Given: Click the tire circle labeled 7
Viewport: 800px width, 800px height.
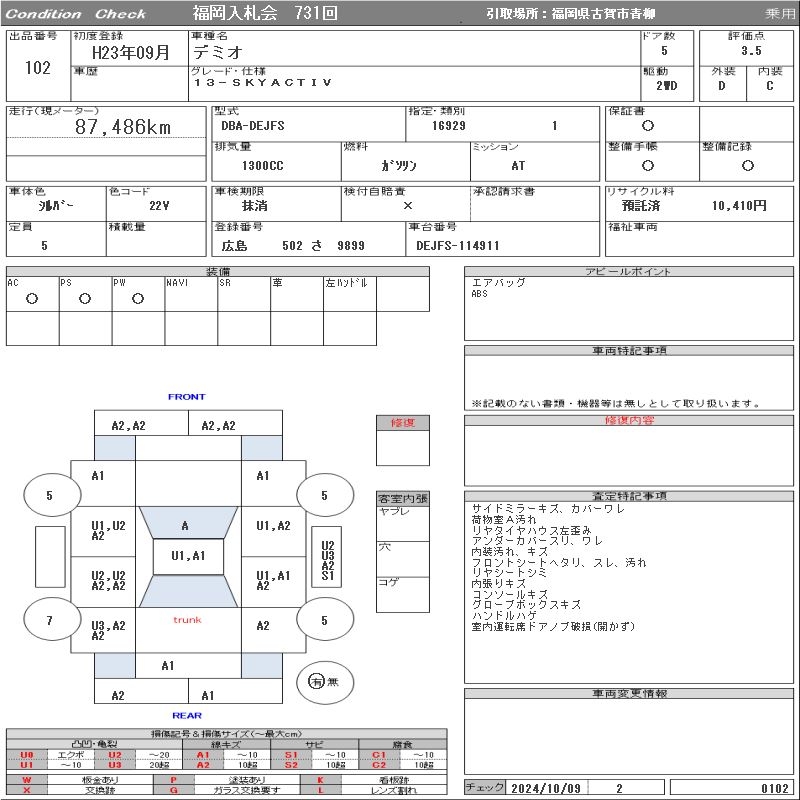Looking at the screenshot, I should (52, 621).
